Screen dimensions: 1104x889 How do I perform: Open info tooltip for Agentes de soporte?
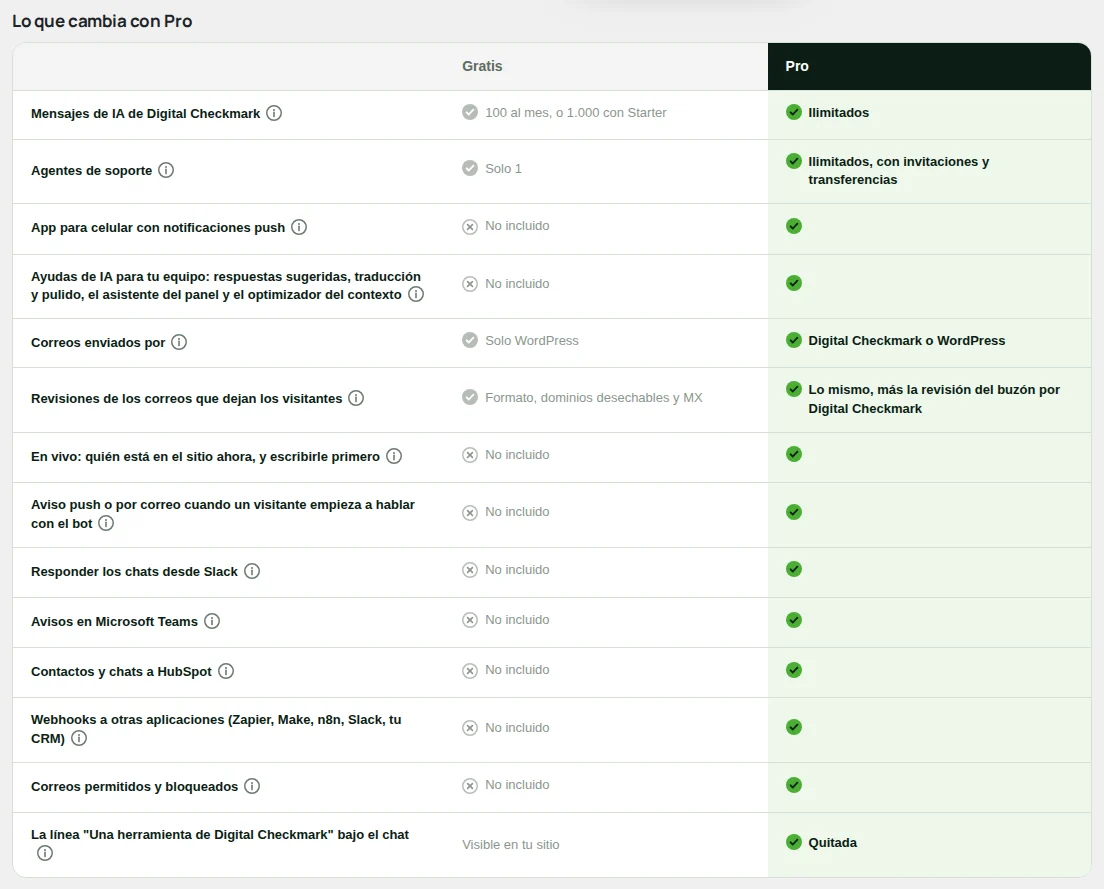(x=166, y=170)
